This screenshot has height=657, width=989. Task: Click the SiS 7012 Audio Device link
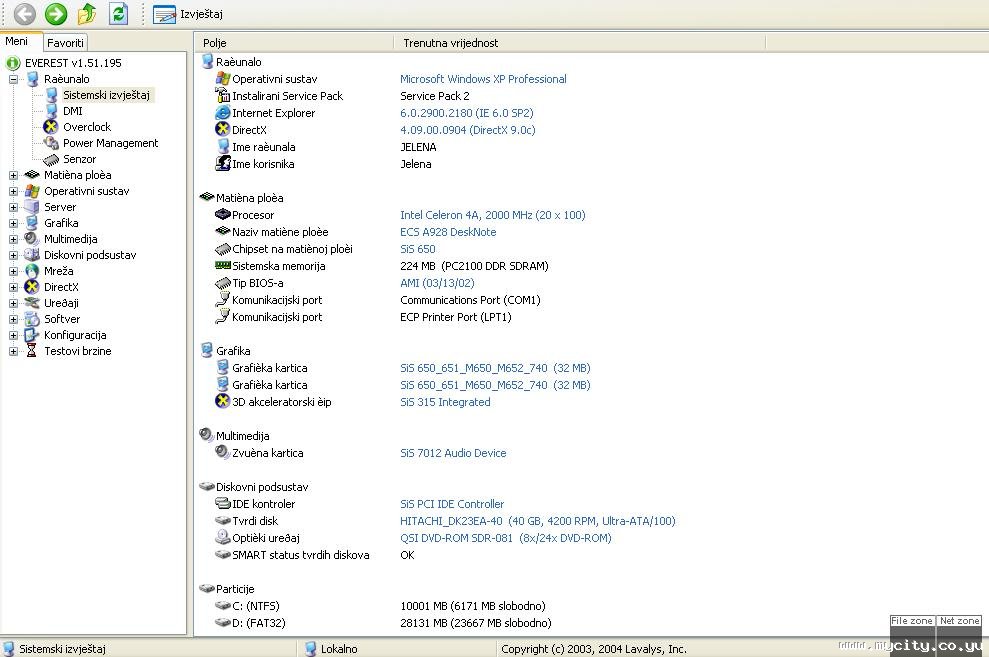click(453, 453)
